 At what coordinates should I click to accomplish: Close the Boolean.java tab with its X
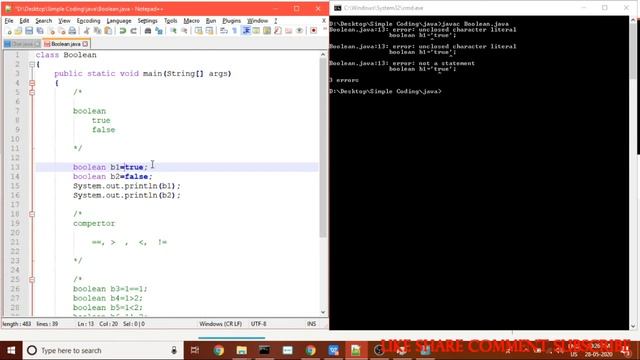point(85,44)
